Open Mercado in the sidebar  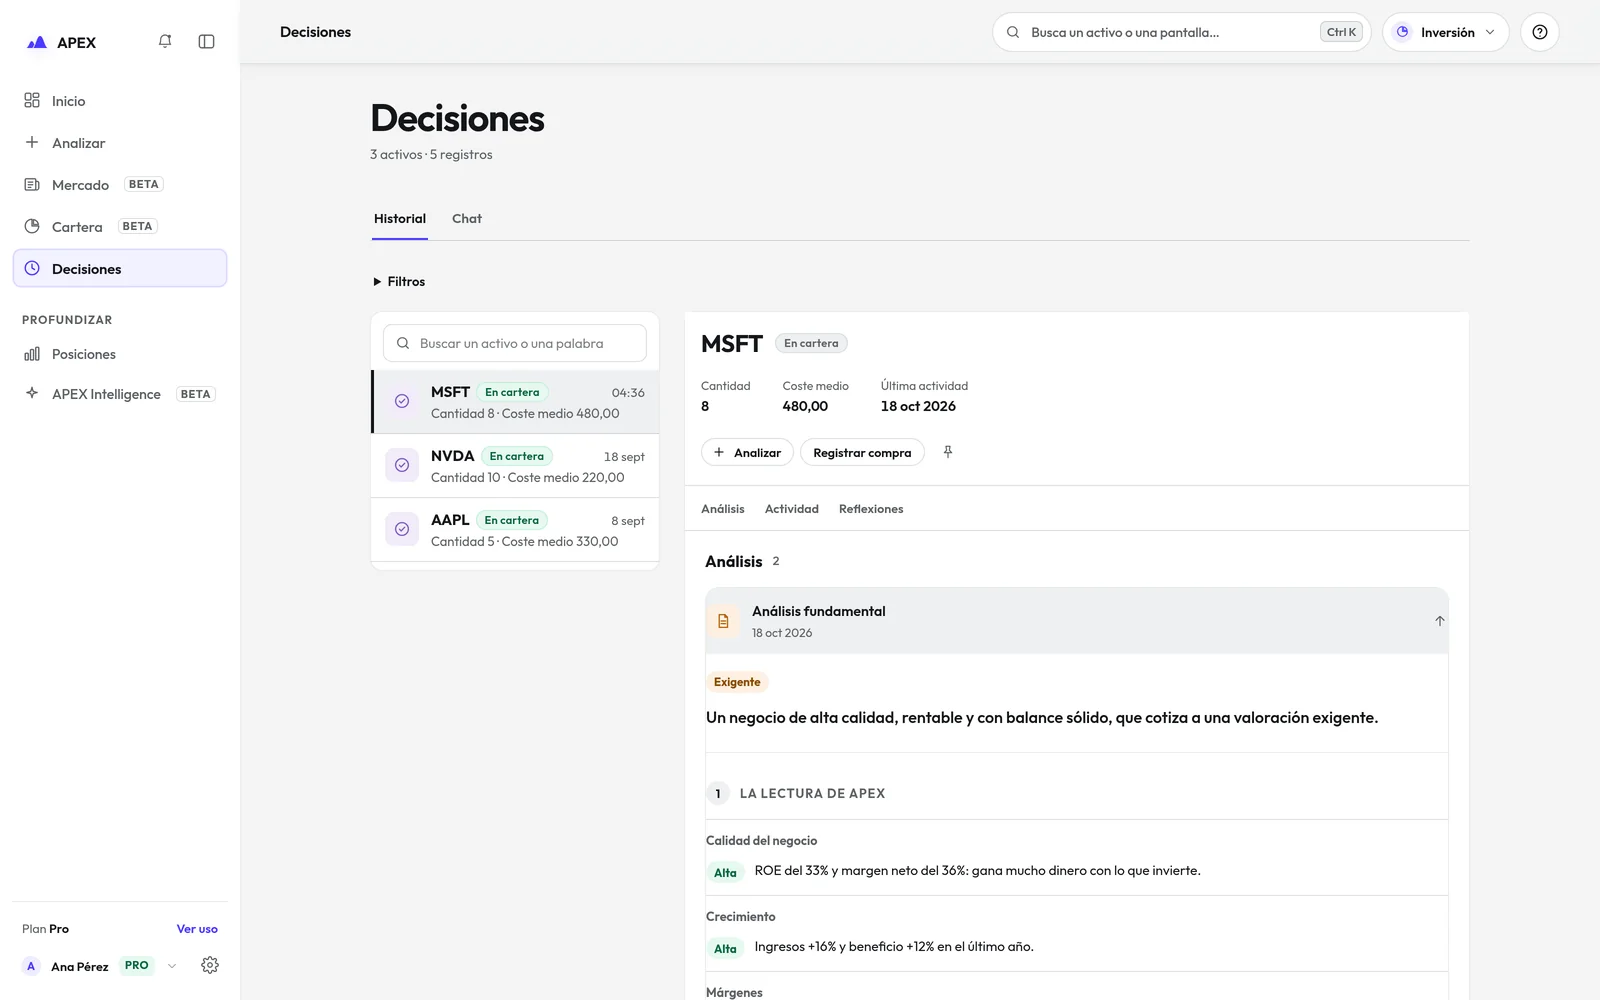[120, 185]
